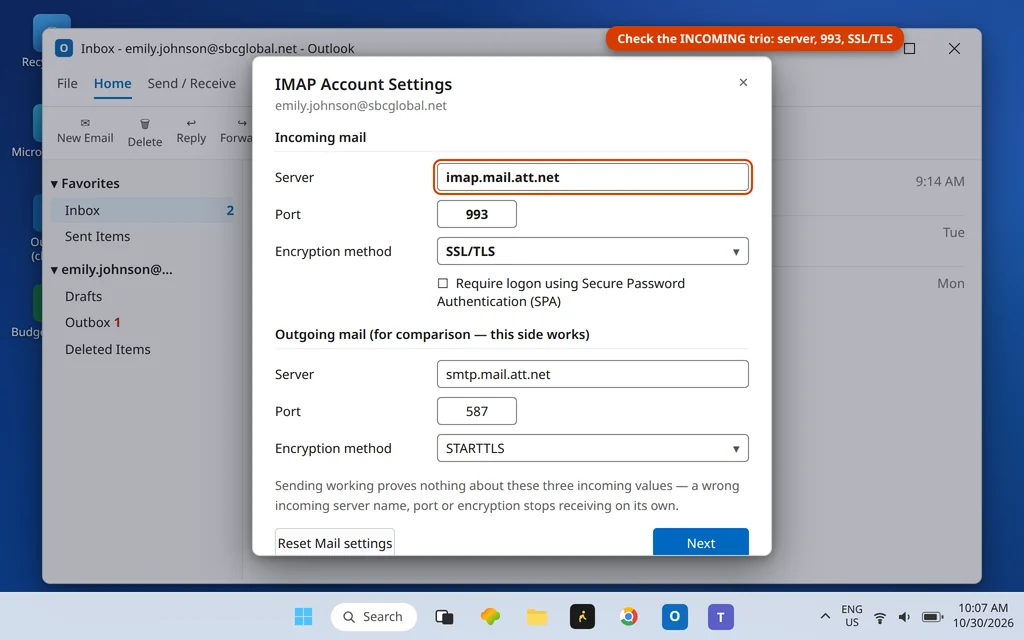The width and height of the screenshot is (1024, 640).
Task: Enable Require logon using SPA checkbox
Action: 443,283
